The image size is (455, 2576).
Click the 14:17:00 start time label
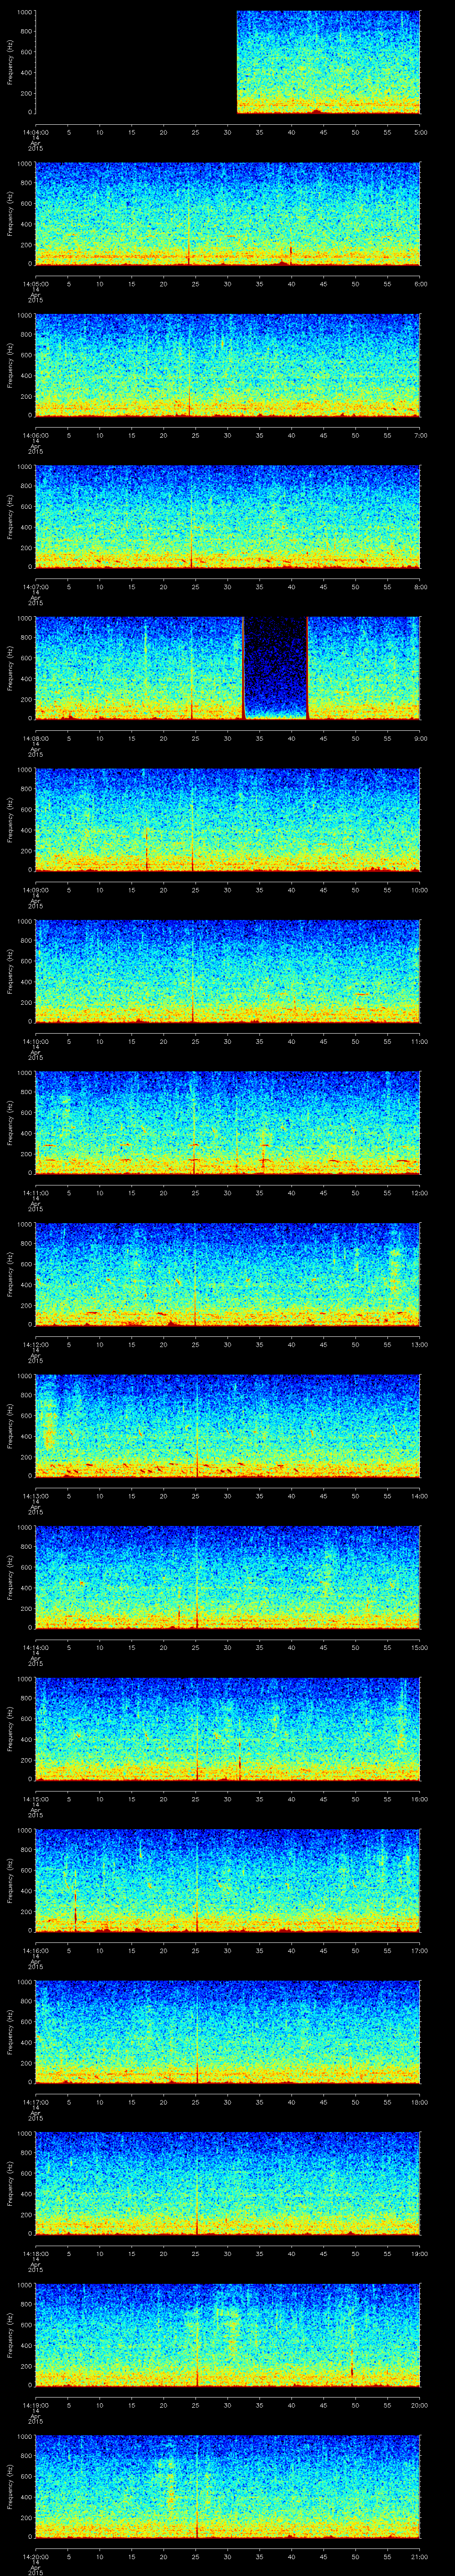pos(35,2101)
